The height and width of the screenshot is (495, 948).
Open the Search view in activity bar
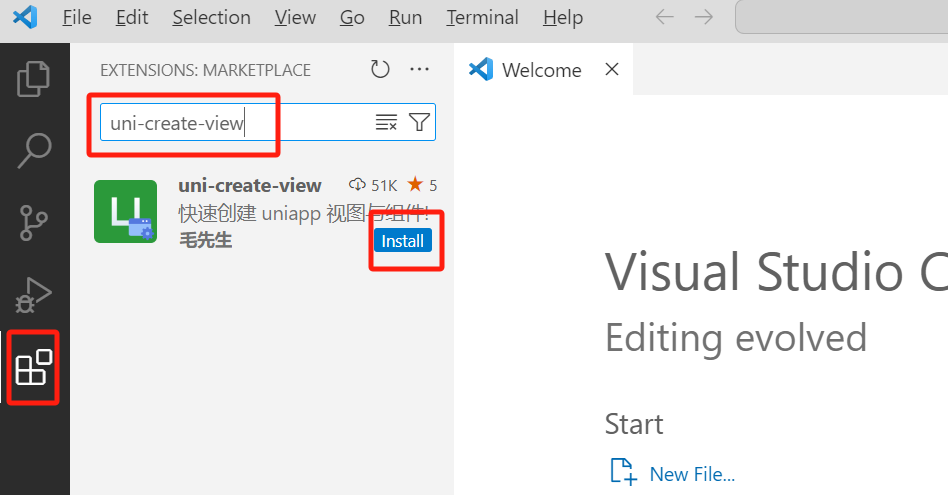click(34, 150)
